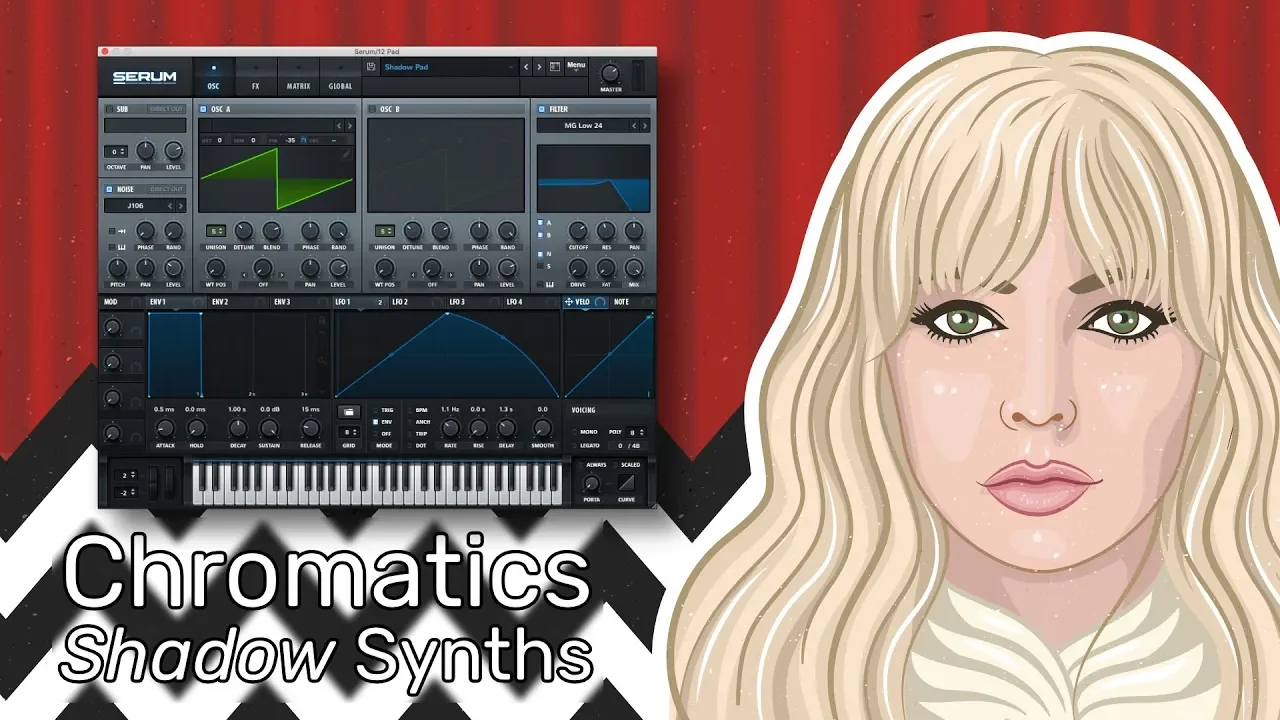1280x720 pixels.
Task: Toggle the NOISE oscillator on/off
Action: 108,189
